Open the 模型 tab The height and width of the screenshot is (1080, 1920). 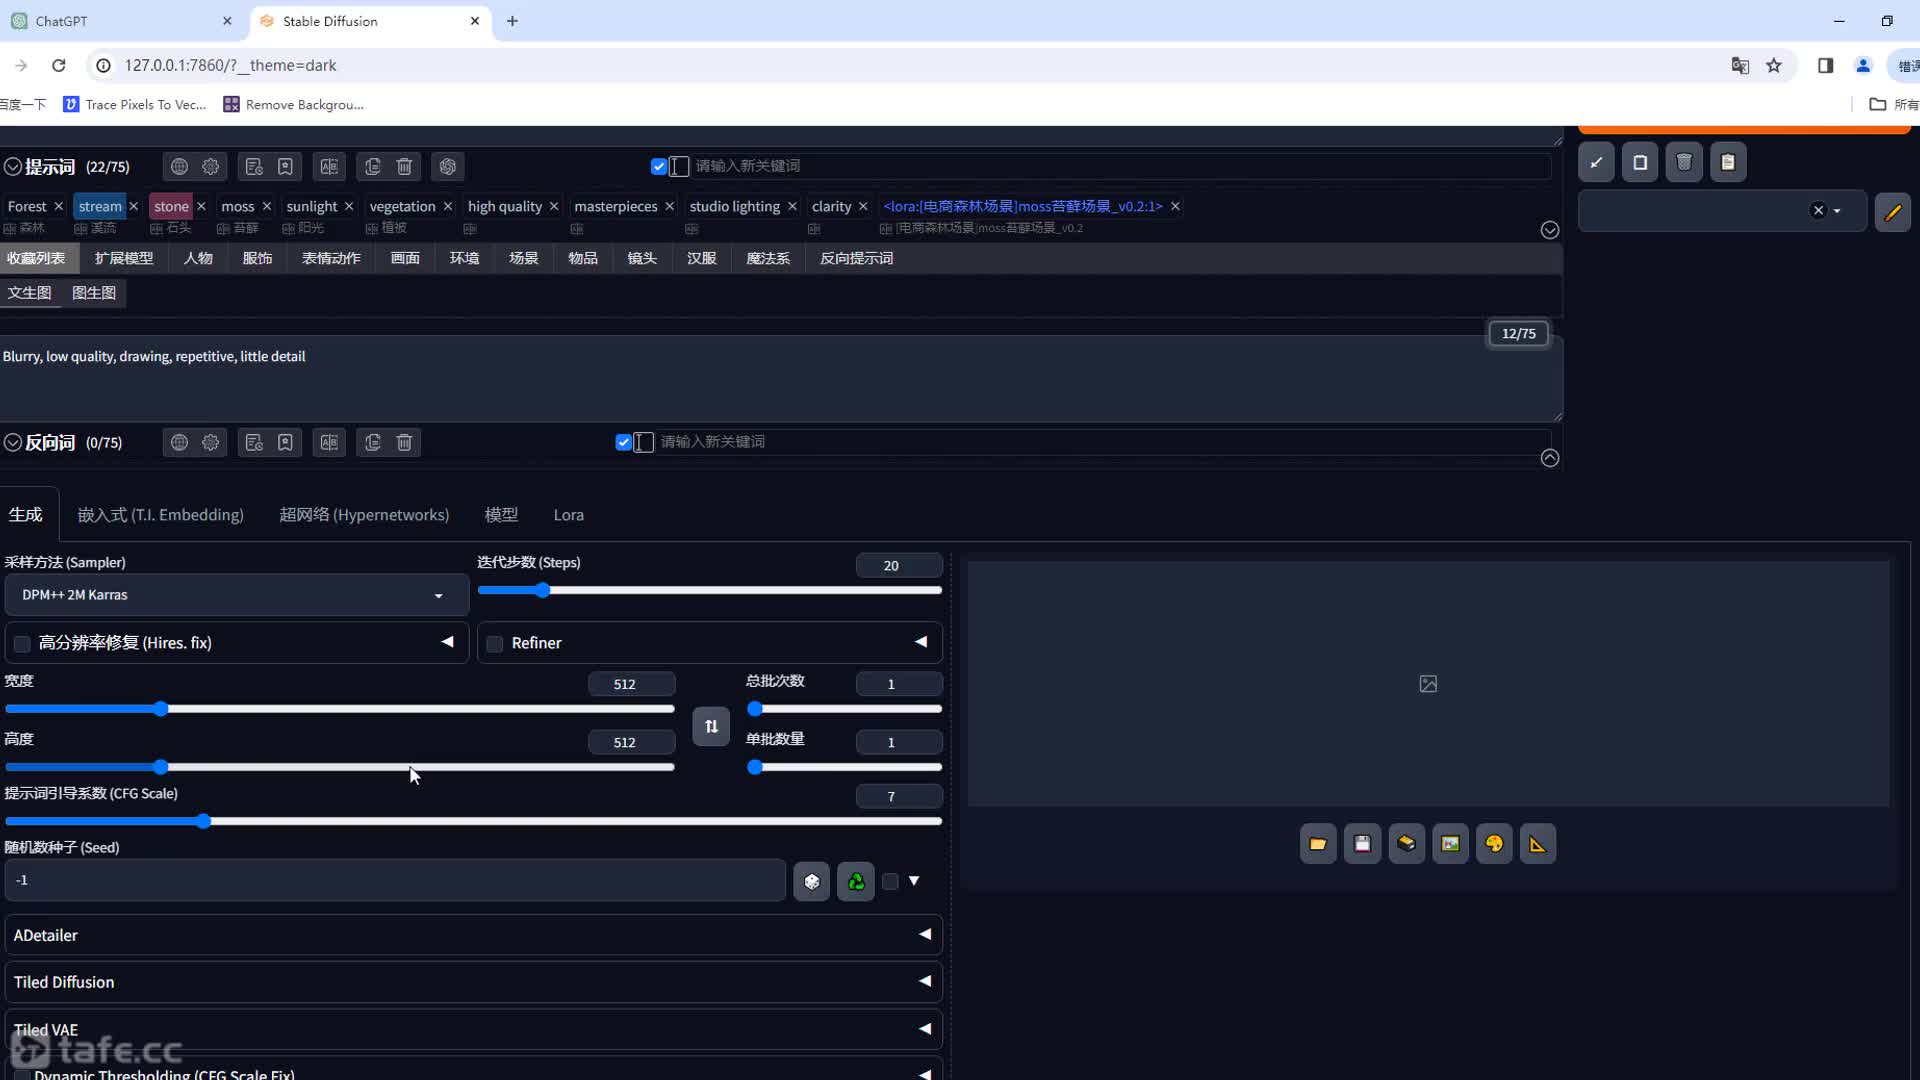[x=501, y=515]
